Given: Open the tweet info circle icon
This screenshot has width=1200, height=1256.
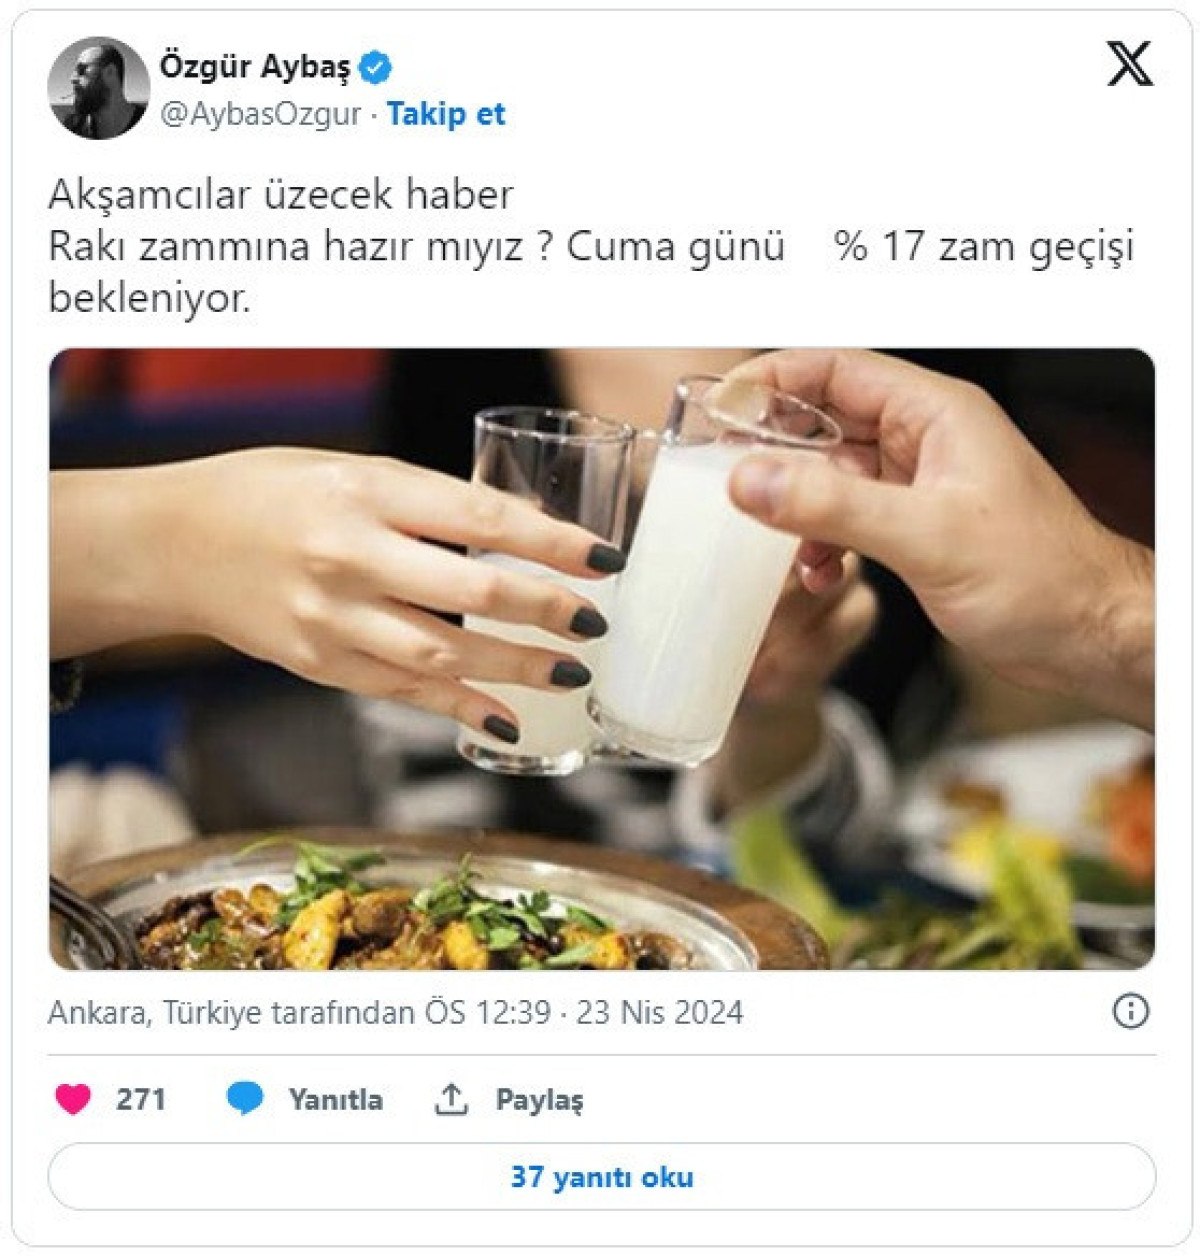Looking at the screenshot, I should coord(1130,1011).
